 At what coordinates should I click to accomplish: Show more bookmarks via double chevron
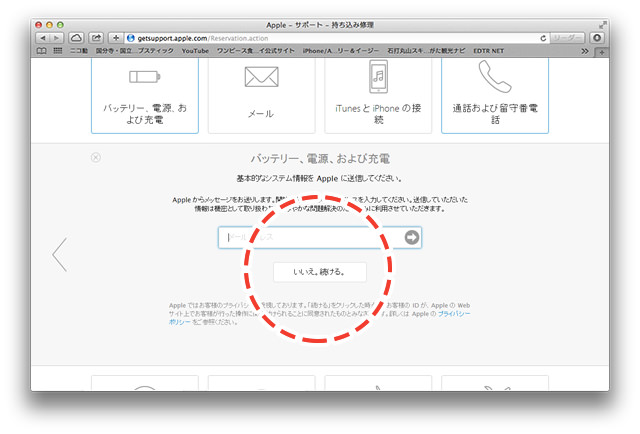coord(585,51)
